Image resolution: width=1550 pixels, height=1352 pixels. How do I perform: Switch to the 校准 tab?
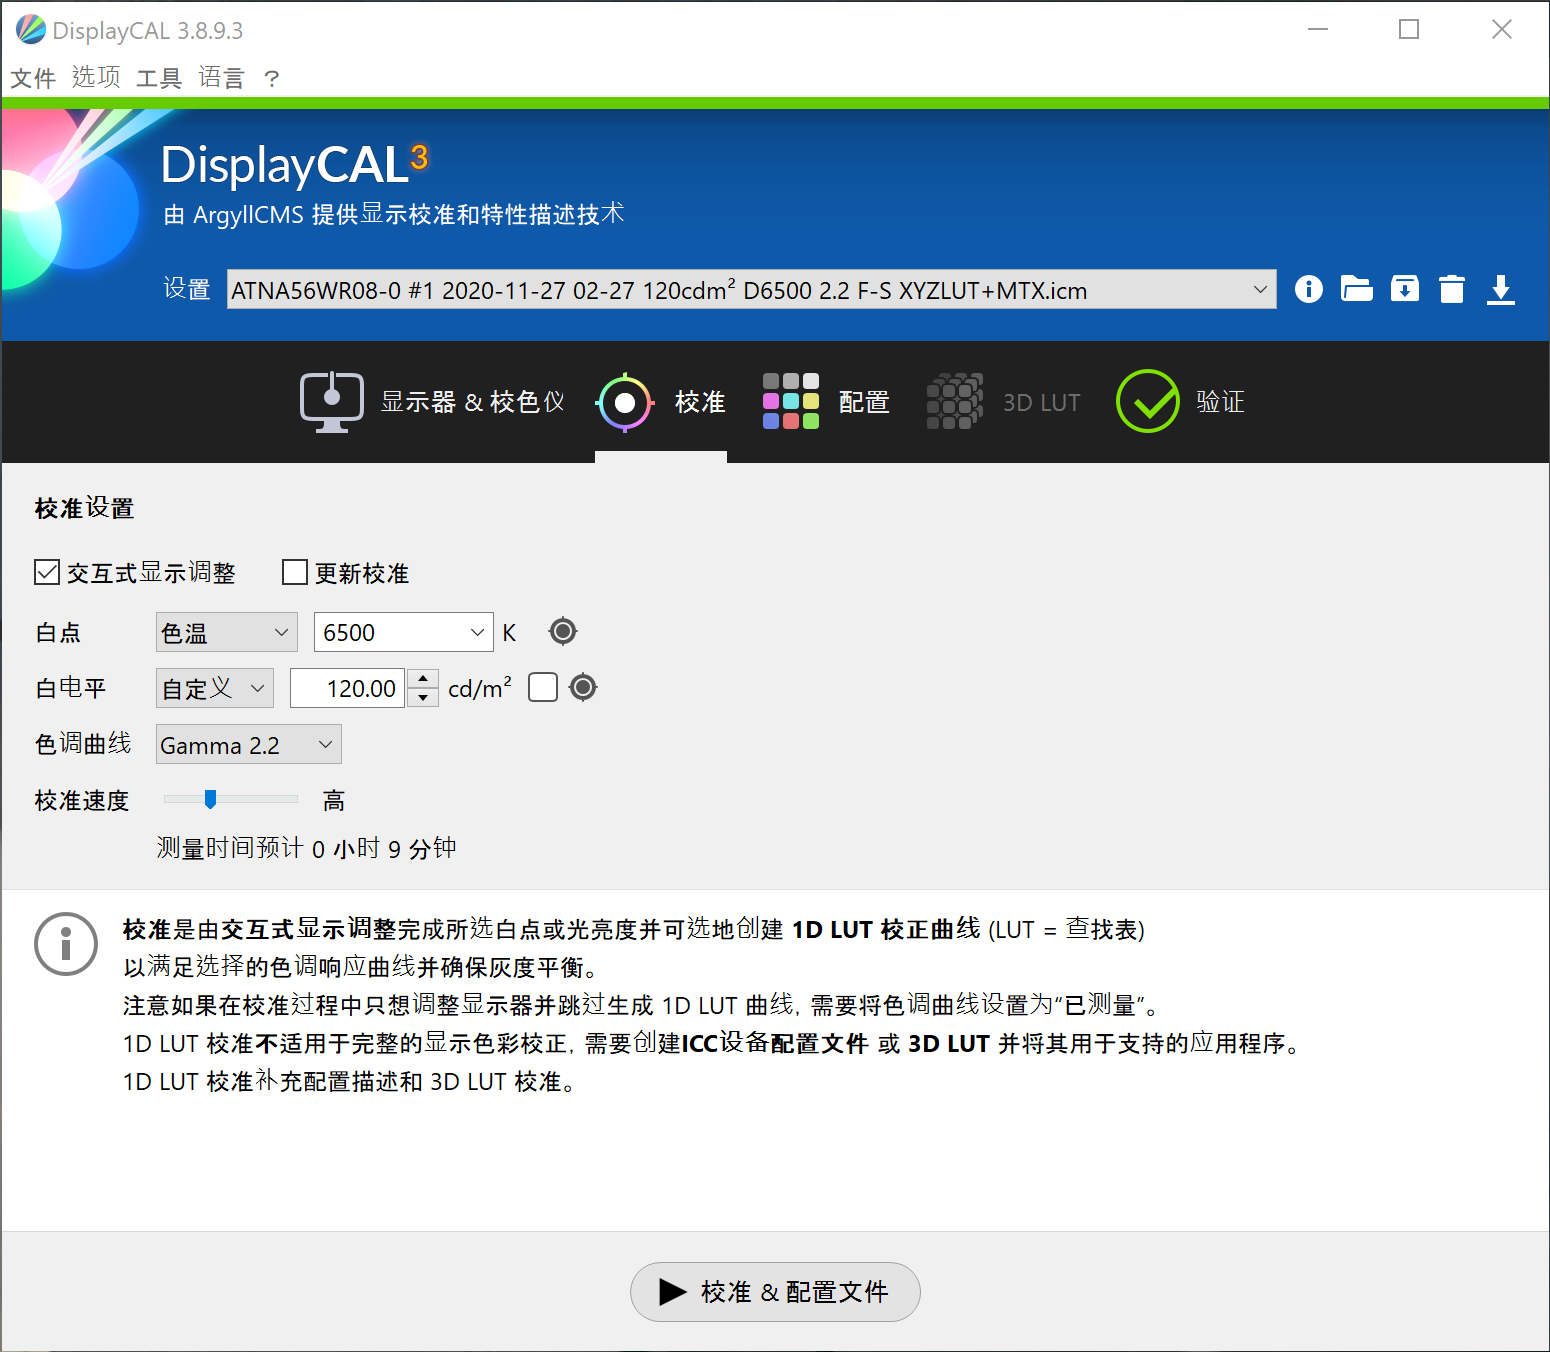661,402
